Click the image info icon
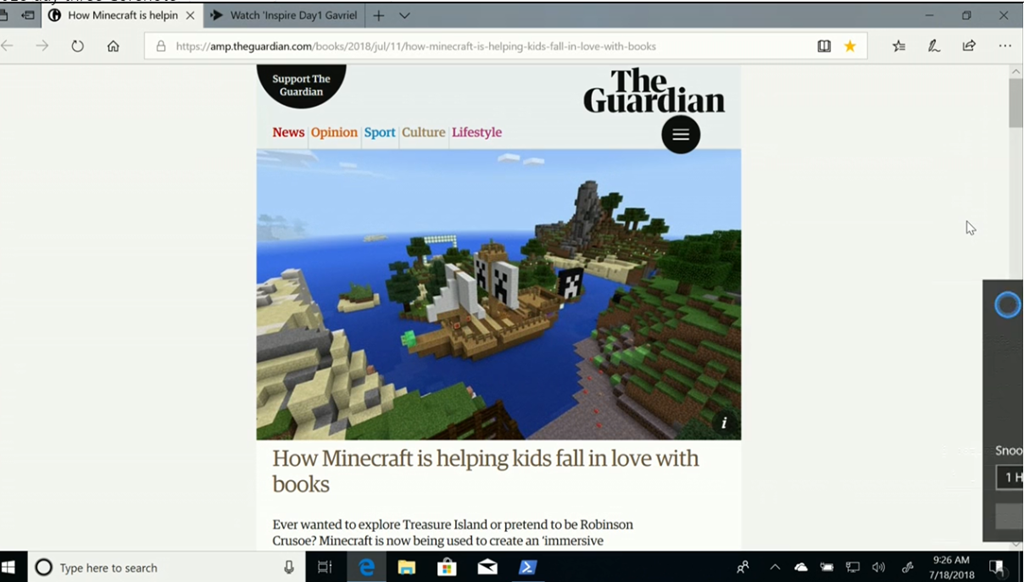The image size is (1024, 582). [724, 423]
